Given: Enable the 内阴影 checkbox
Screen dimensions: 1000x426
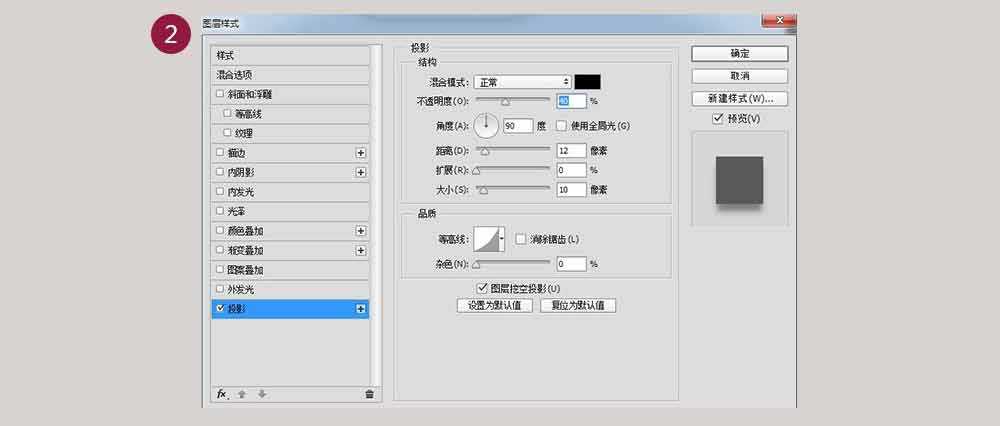Looking at the screenshot, I should 220,172.
